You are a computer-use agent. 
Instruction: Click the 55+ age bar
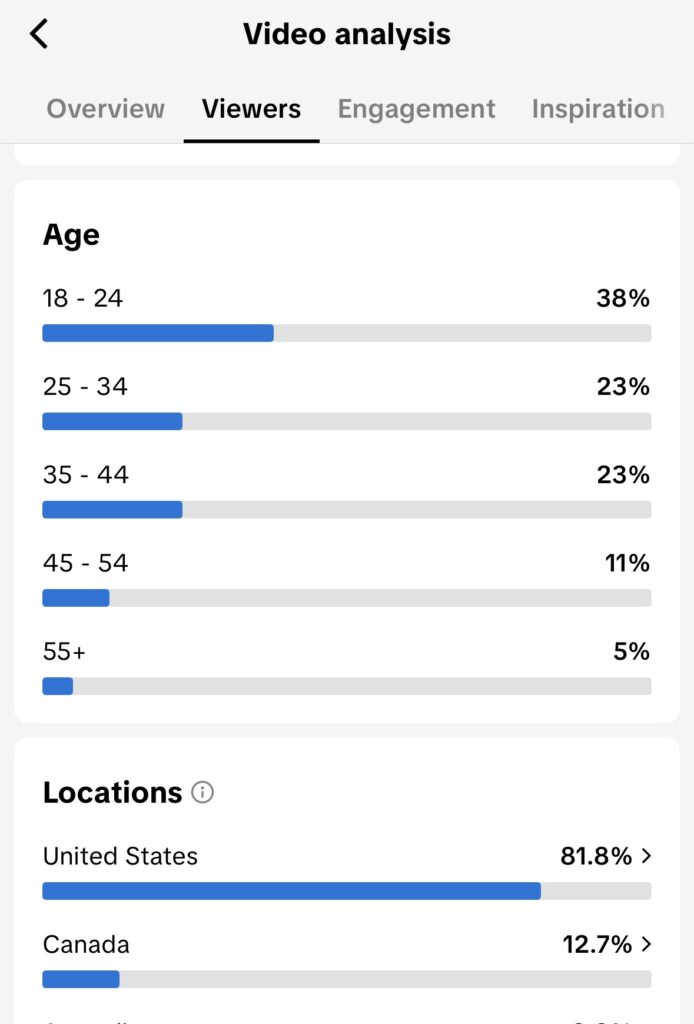[346, 686]
